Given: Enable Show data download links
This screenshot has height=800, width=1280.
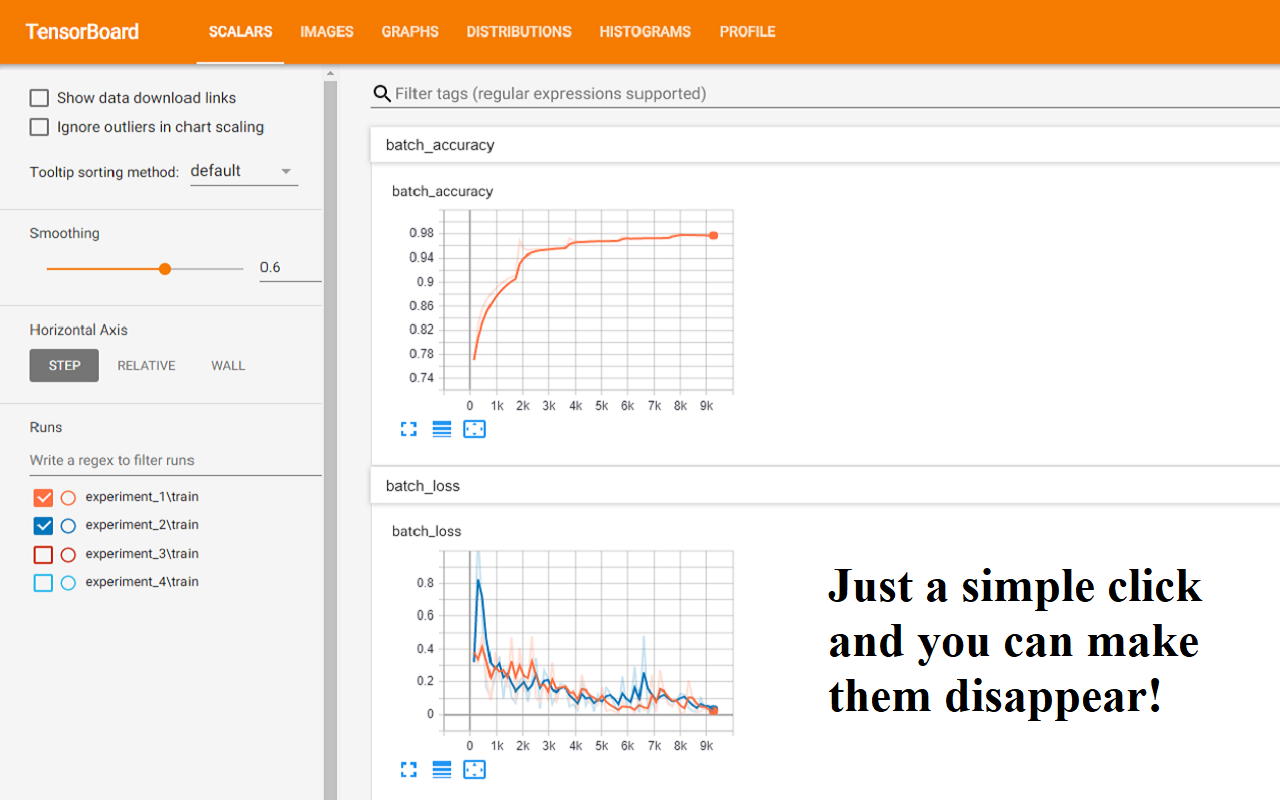Looking at the screenshot, I should [39, 97].
